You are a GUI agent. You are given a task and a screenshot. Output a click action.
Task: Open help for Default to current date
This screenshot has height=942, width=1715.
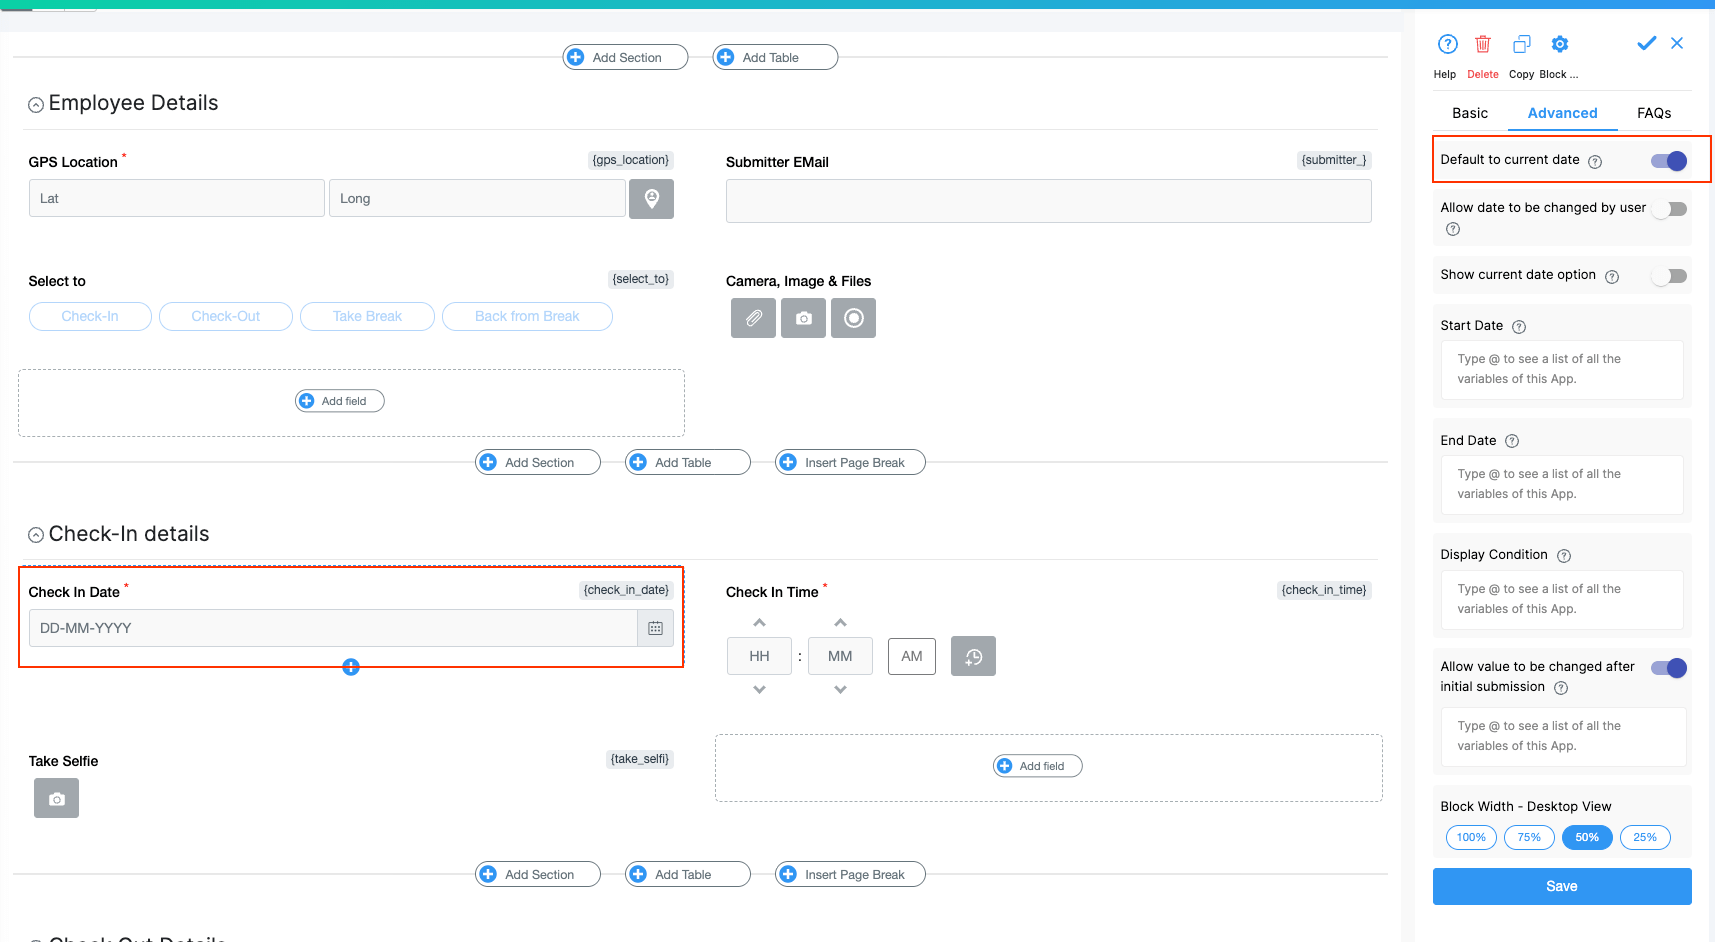[x=1595, y=161]
